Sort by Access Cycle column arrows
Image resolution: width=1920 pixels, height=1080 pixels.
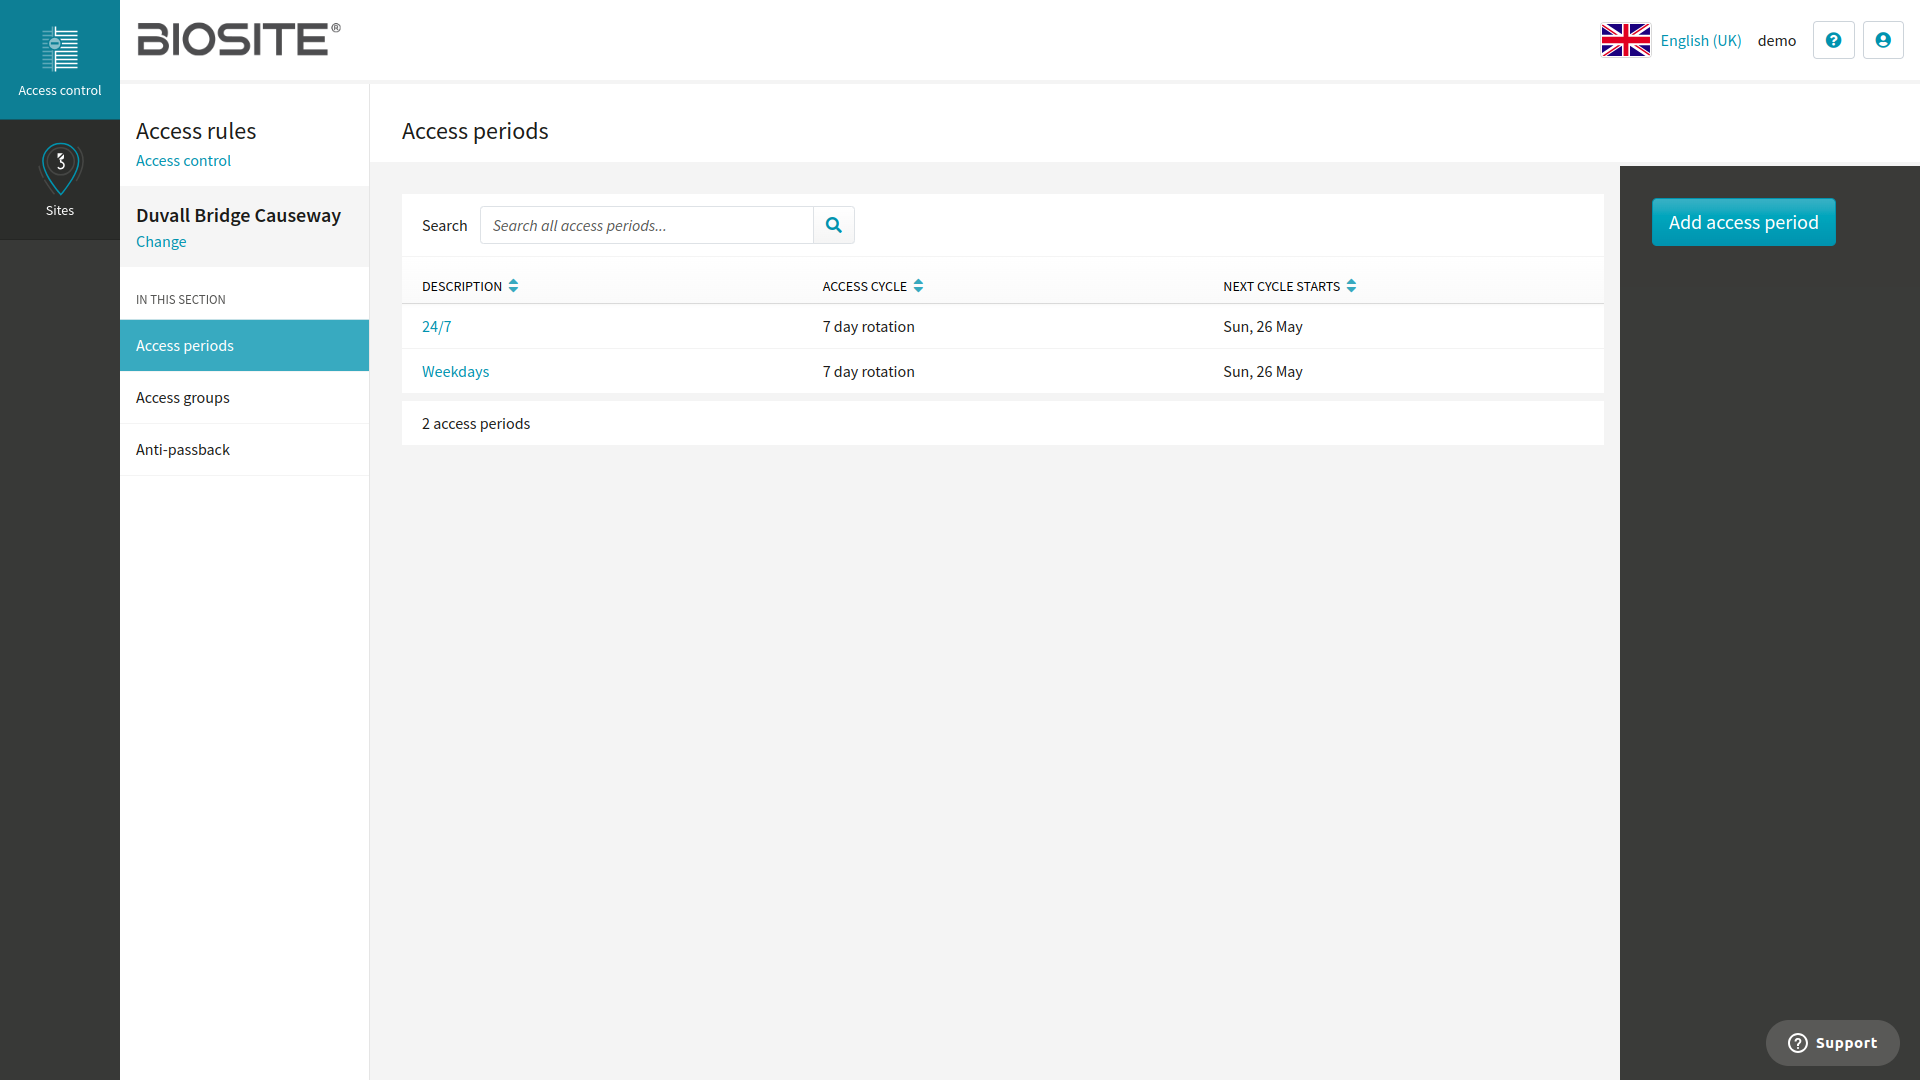tap(918, 286)
